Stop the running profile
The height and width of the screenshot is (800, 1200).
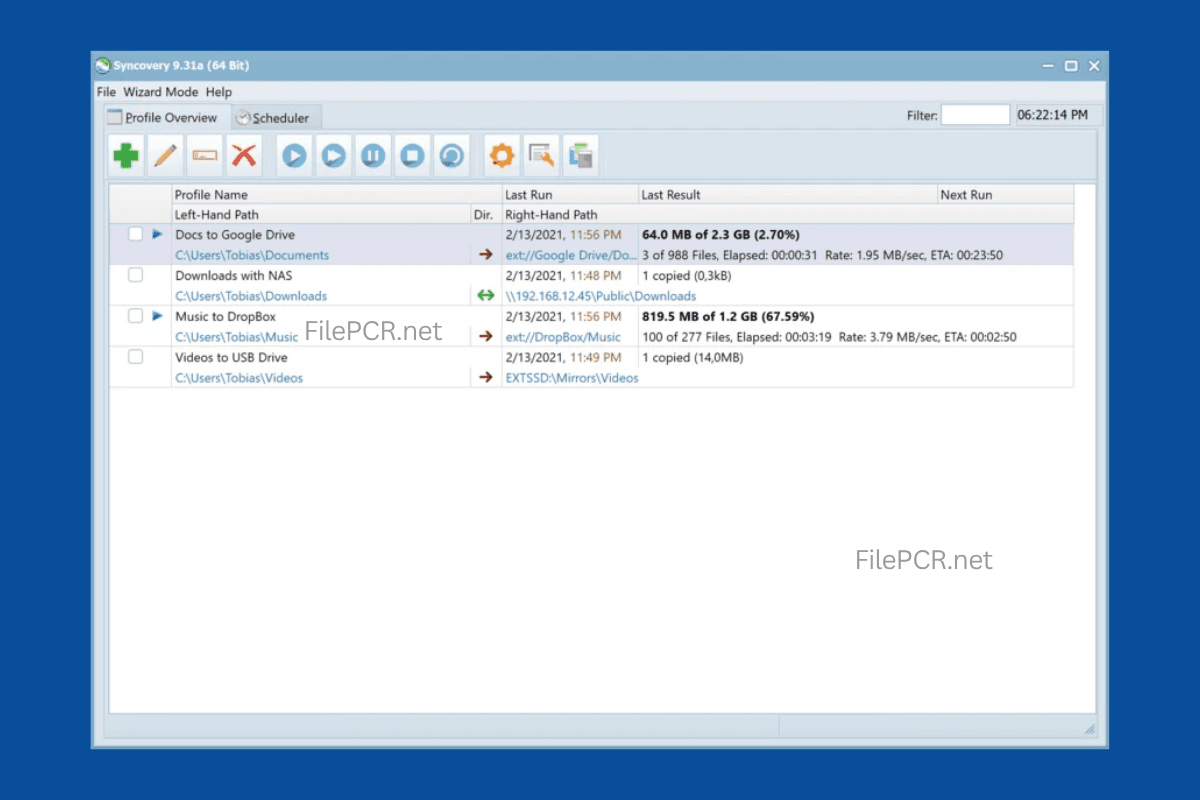point(412,156)
